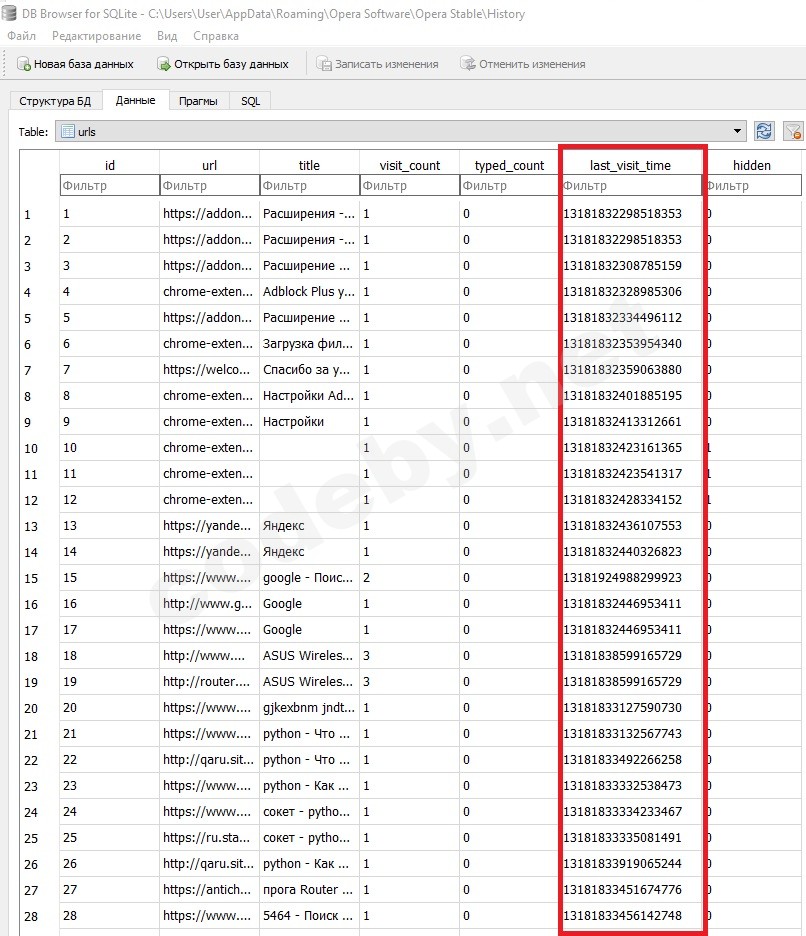This screenshot has width=806, height=936.
Task: Click the visit_count column header
Action: point(410,165)
